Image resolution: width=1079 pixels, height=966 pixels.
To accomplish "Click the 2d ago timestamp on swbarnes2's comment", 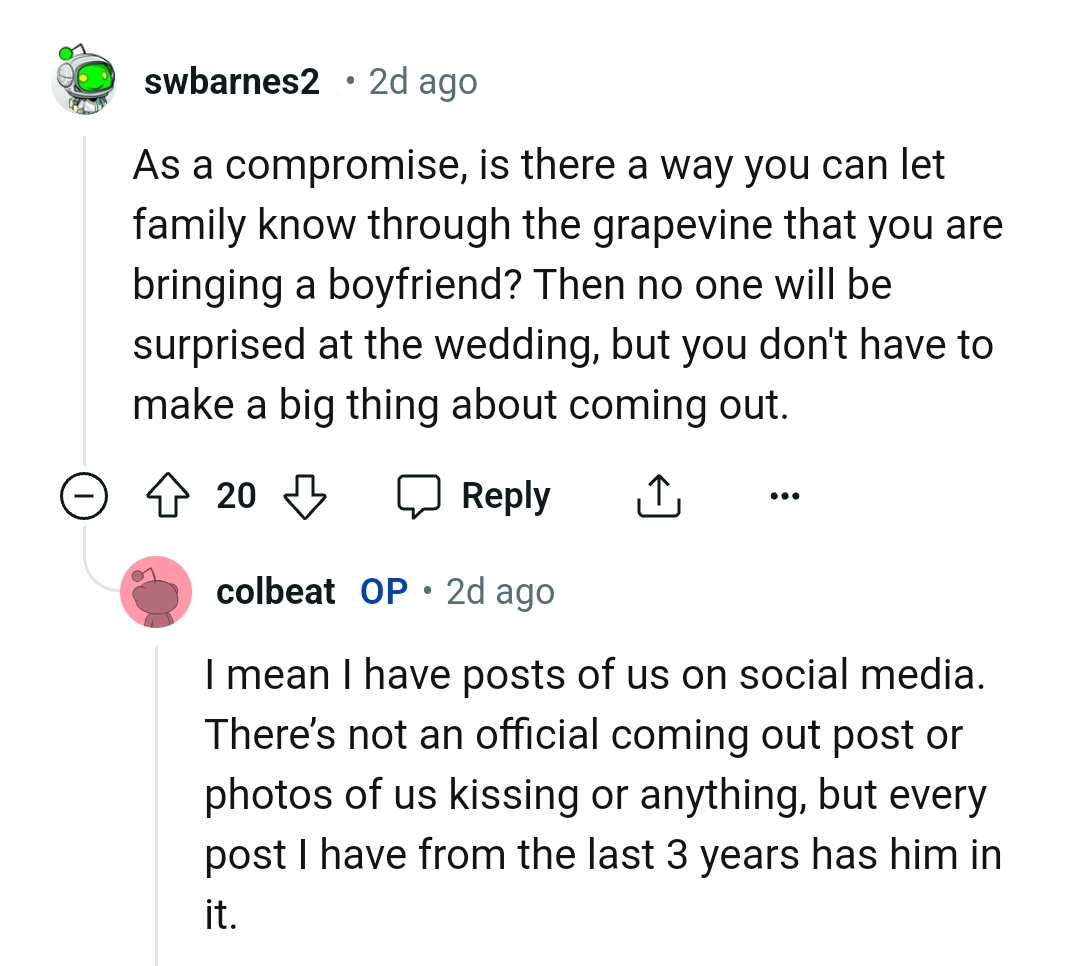I will tap(422, 81).
